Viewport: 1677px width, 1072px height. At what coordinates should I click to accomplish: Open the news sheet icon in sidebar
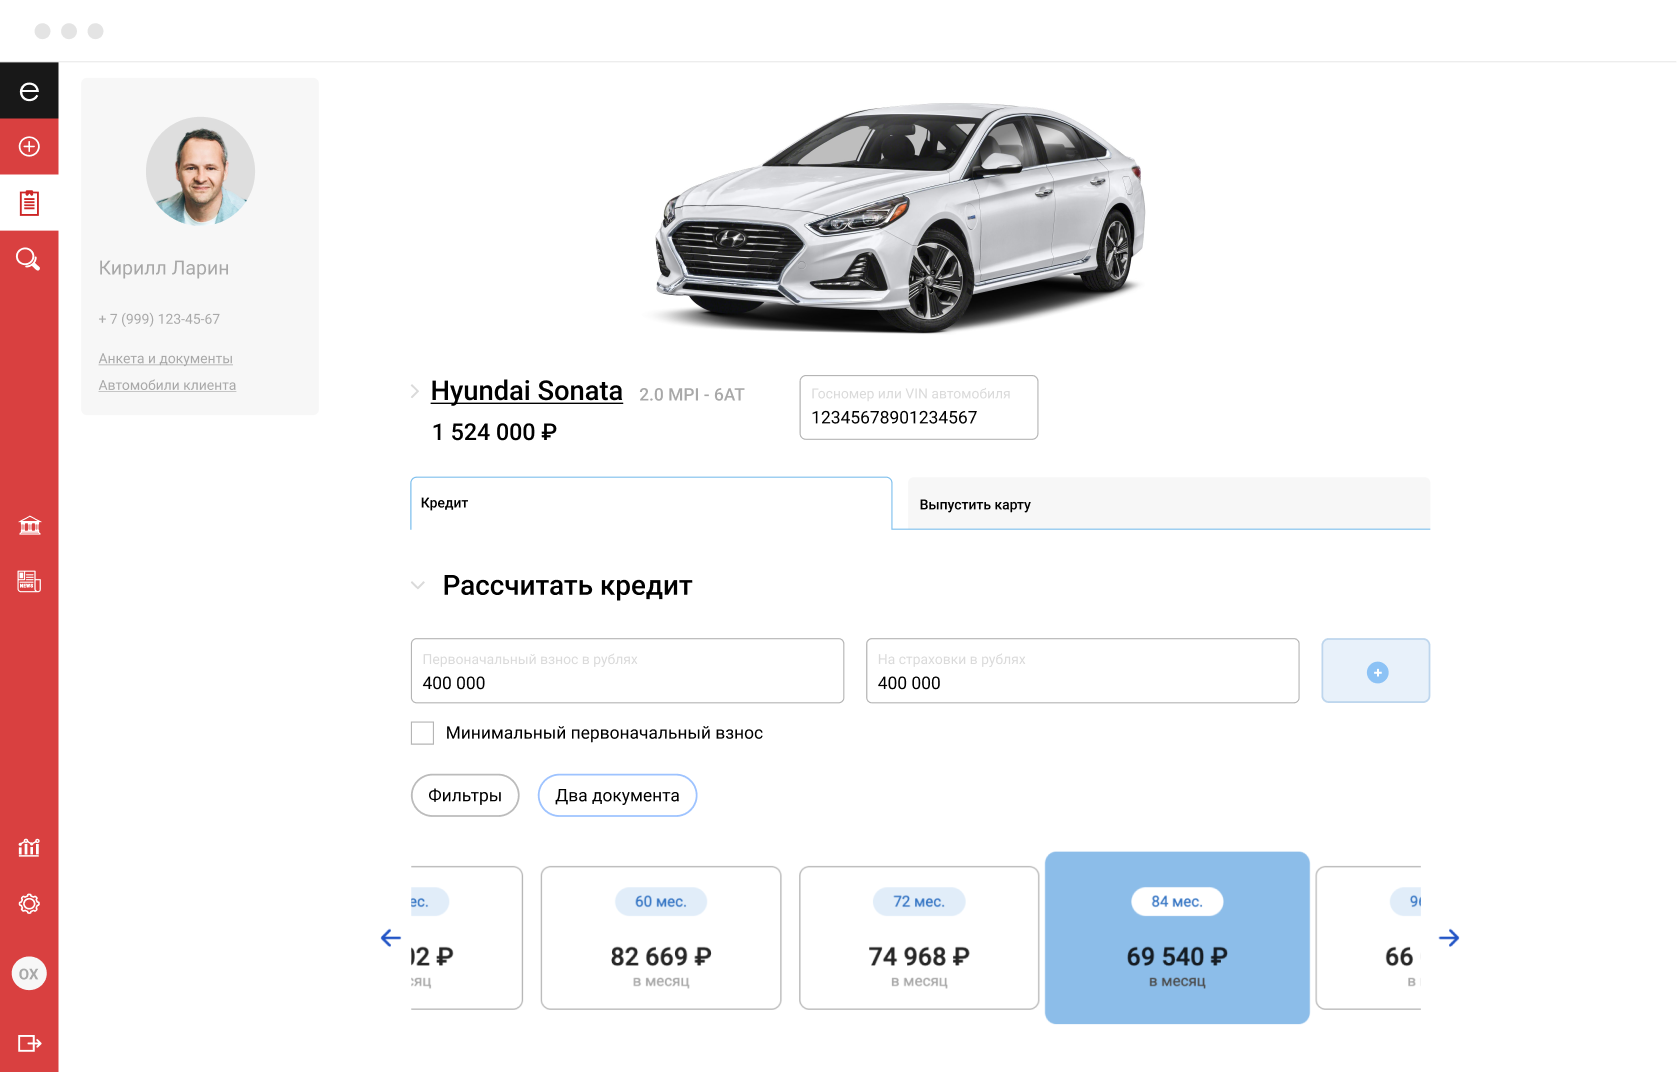pyautogui.click(x=29, y=582)
